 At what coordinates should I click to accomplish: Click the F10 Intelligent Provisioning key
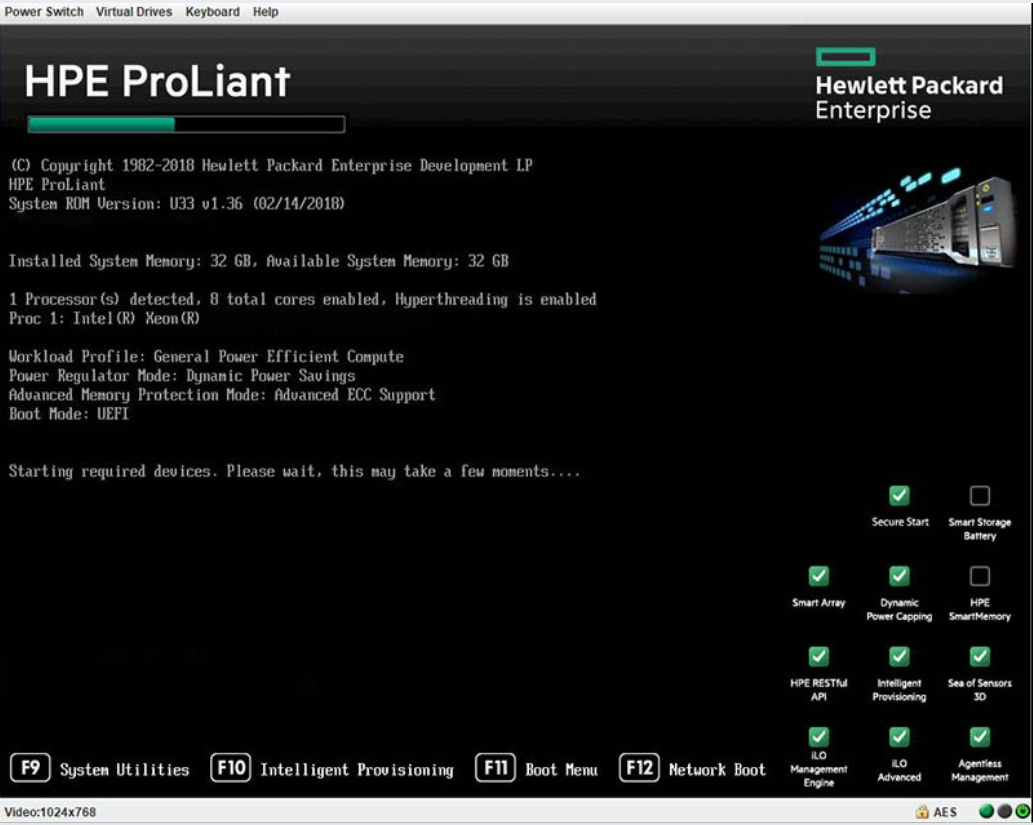point(231,768)
